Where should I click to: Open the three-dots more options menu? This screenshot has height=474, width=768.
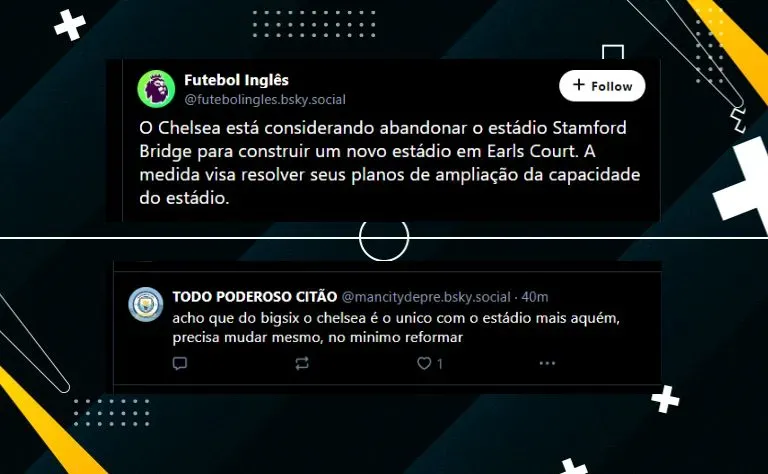pos(547,363)
